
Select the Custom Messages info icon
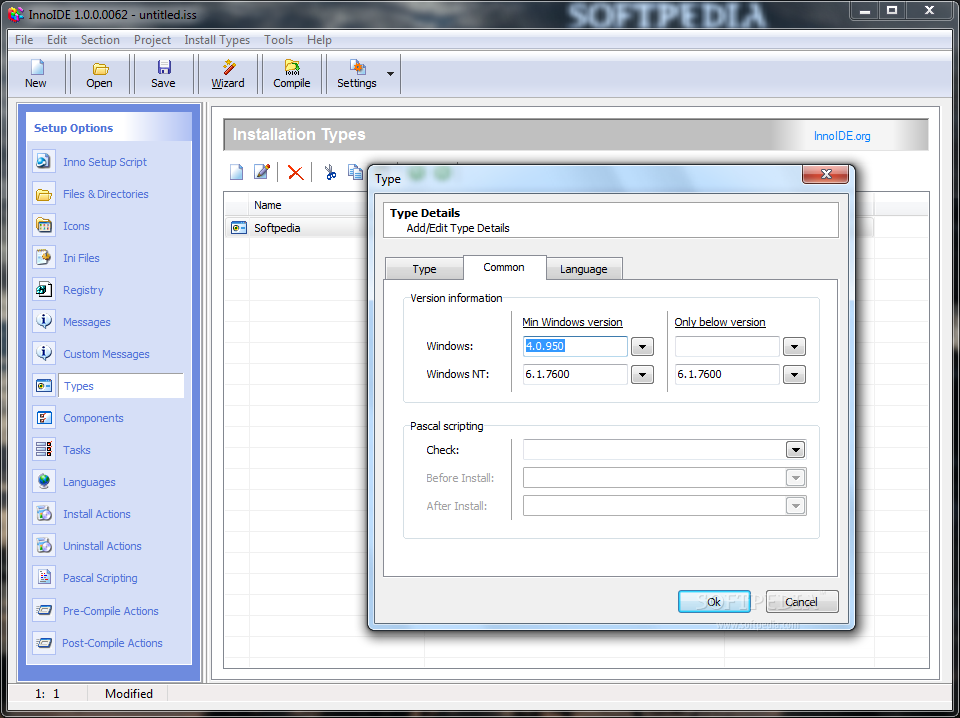tap(43, 353)
